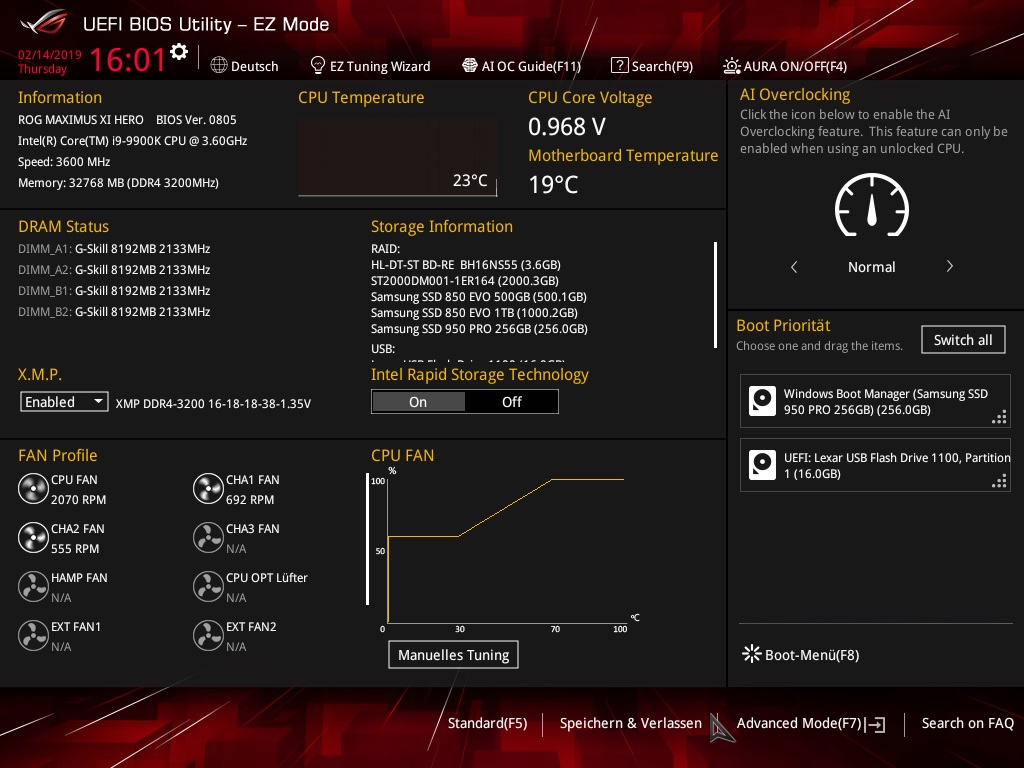Click the globe language icon
Image resolution: width=1024 pixels, height=768 pixels.
(x=219, y=65)
